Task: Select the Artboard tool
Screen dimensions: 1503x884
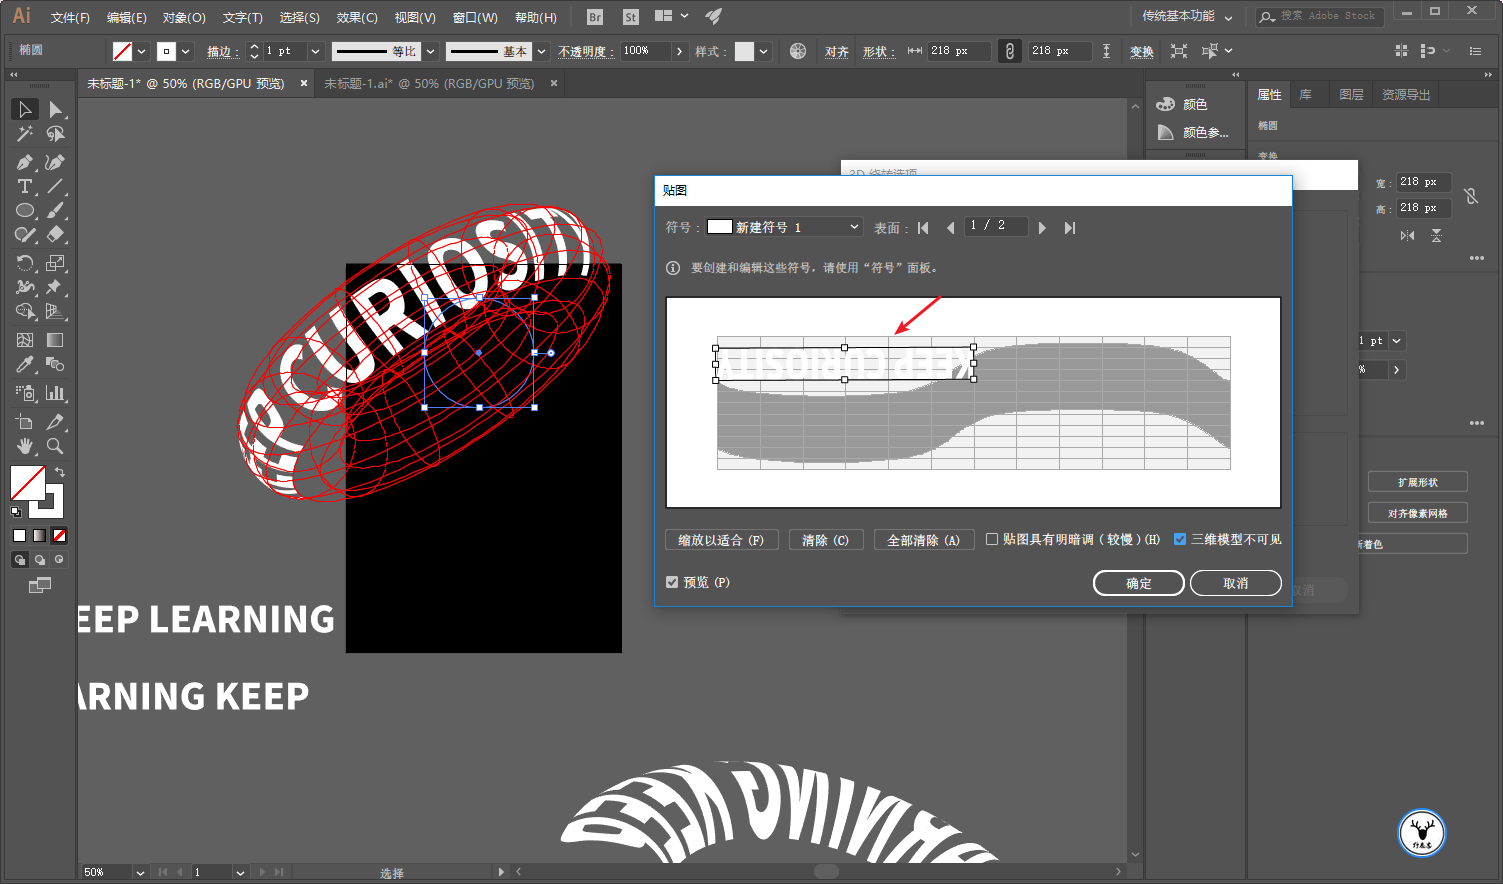Action: [x=25, y=422]
